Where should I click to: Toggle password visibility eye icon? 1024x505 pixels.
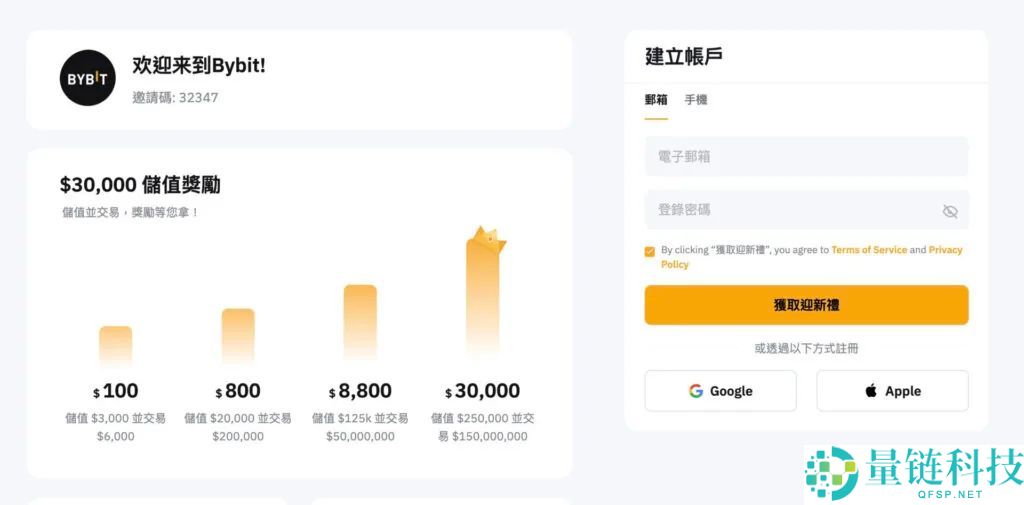950,210
